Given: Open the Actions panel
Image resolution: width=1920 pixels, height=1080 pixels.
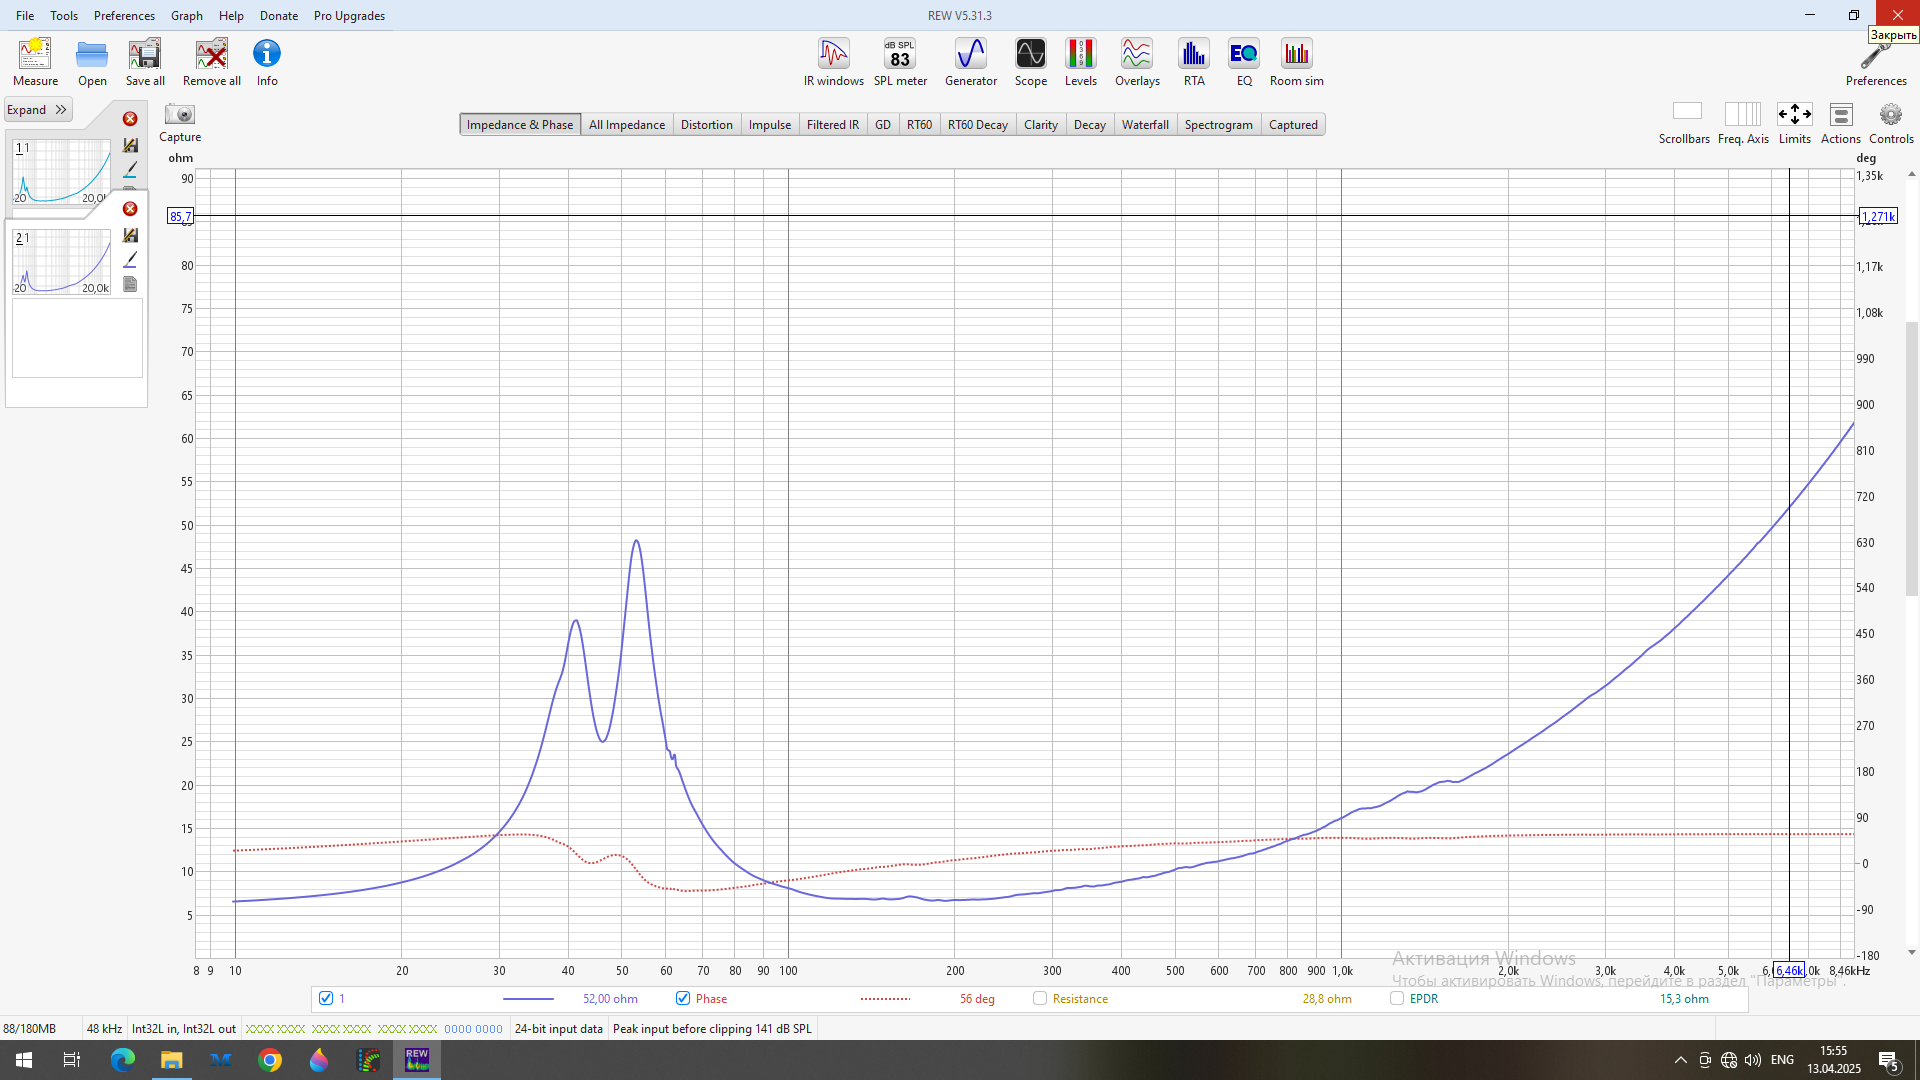Looking at the screenshot, I should [1841, 123].
